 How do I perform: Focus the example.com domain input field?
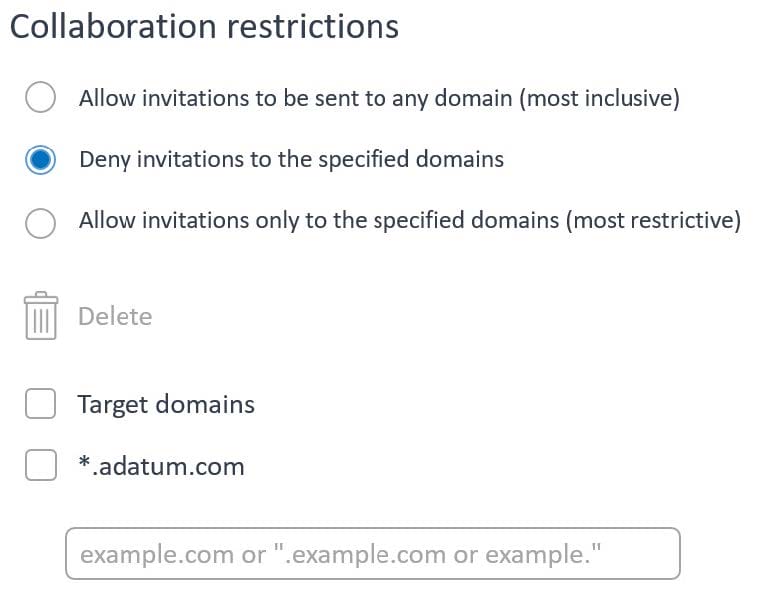coord(372,553)
